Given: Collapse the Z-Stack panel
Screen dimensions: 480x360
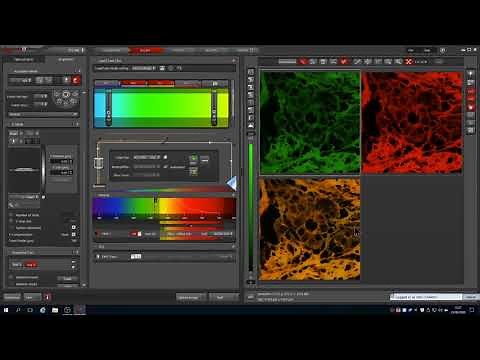Looking at the screenshot, I should (77, 124).
